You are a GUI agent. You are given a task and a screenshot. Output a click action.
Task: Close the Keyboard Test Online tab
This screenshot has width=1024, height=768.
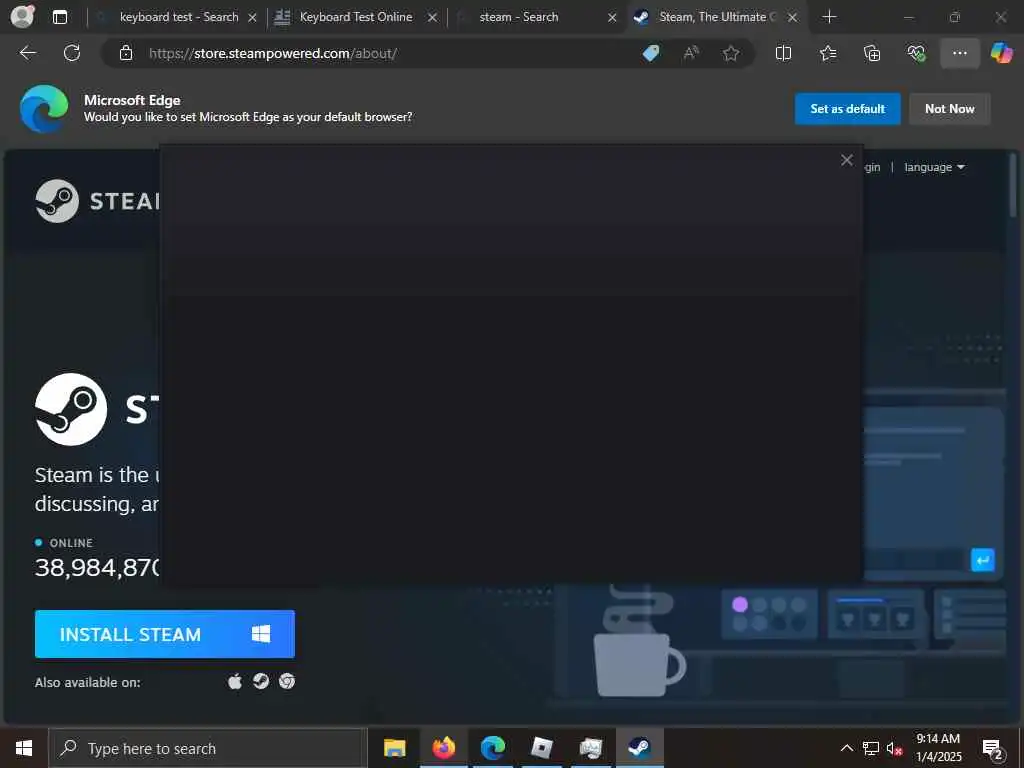point(432,18)
